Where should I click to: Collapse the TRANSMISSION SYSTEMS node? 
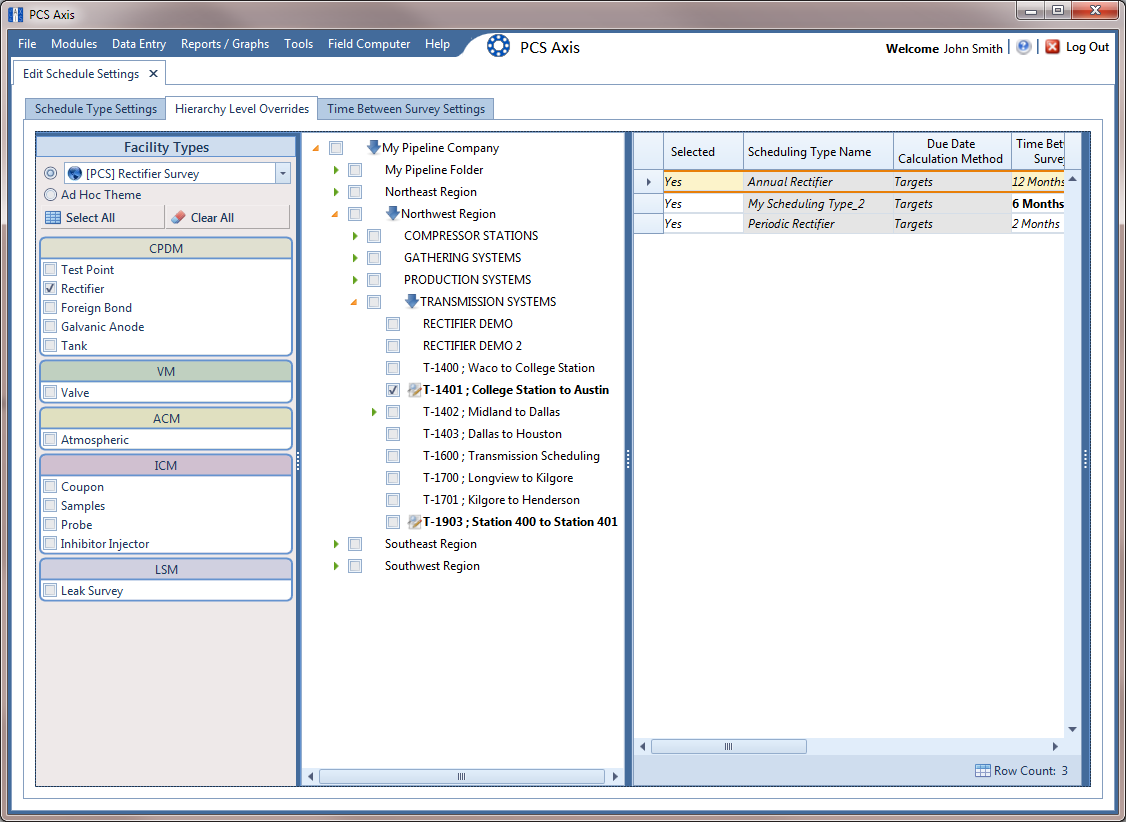[354, 302]
